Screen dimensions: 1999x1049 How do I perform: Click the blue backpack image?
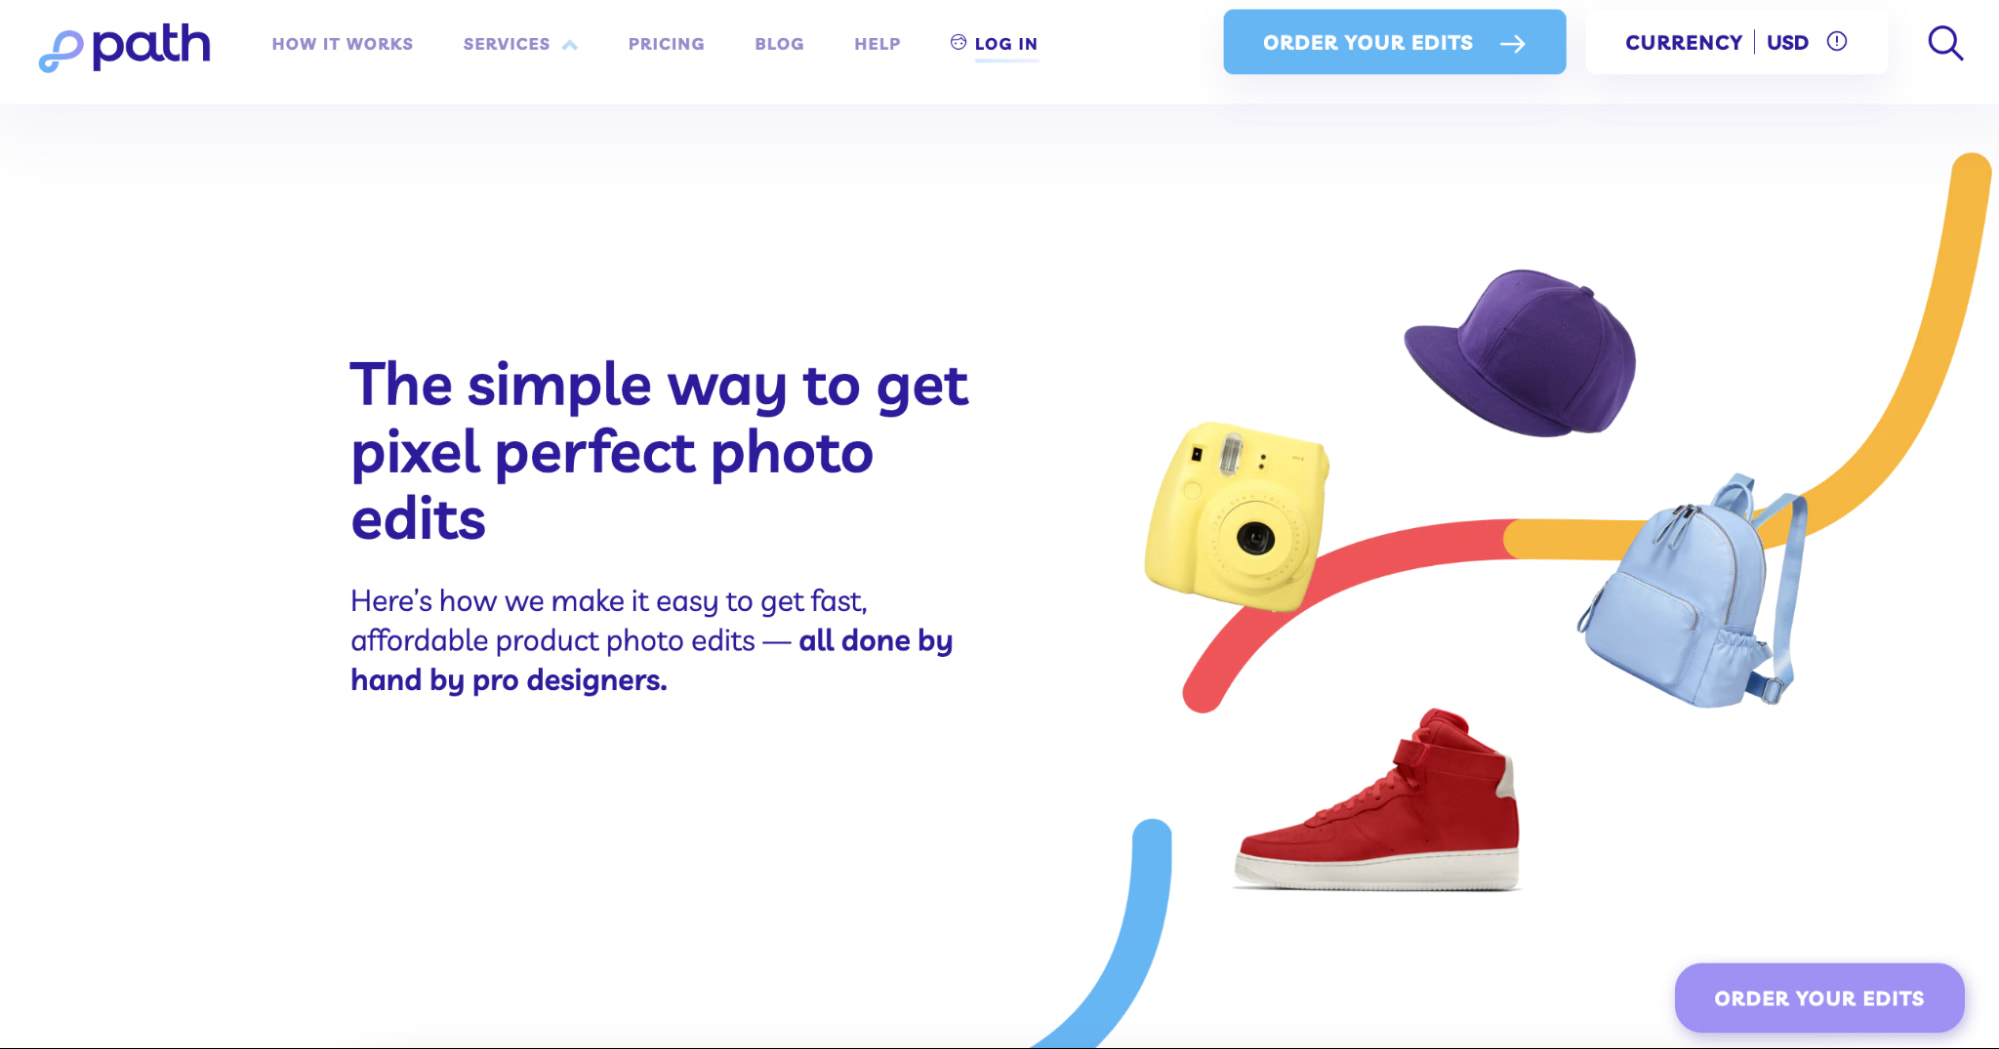(1694, 591)
